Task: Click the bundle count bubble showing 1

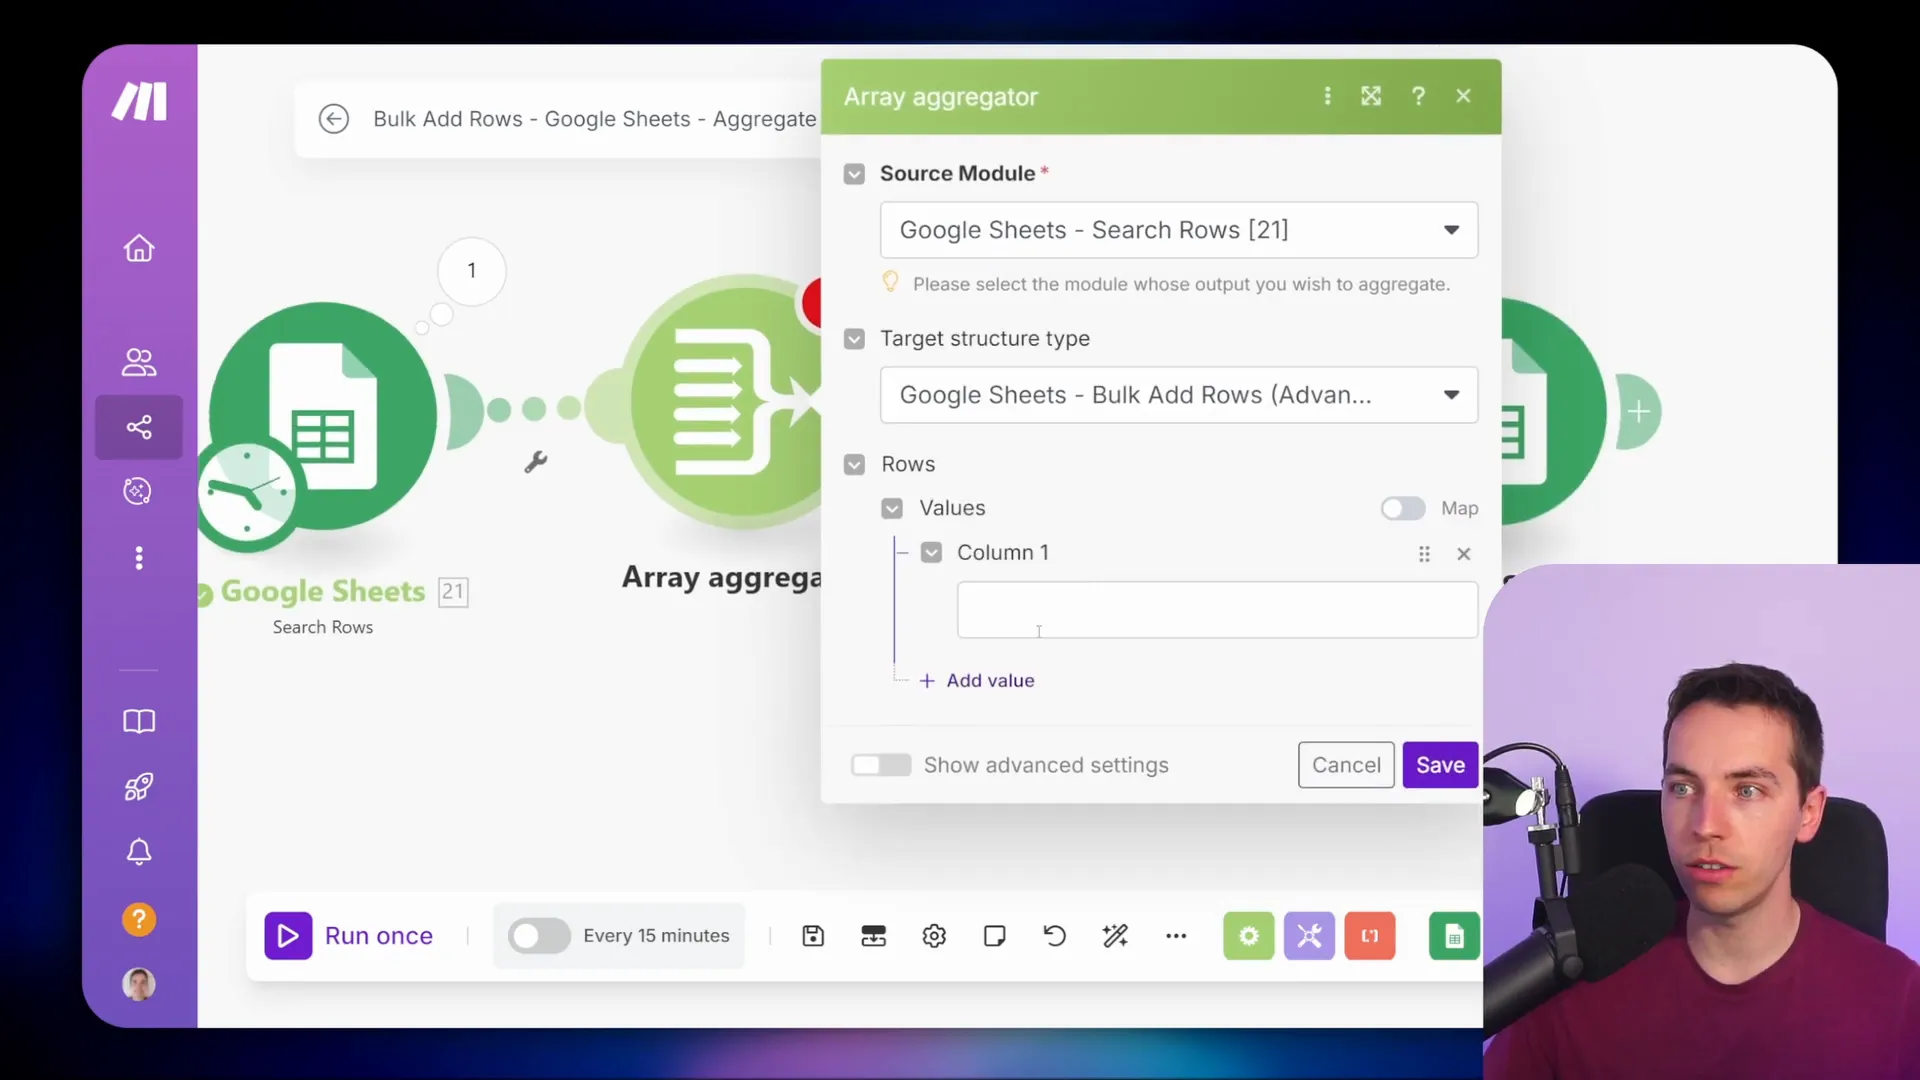Action: pos(472,271)
